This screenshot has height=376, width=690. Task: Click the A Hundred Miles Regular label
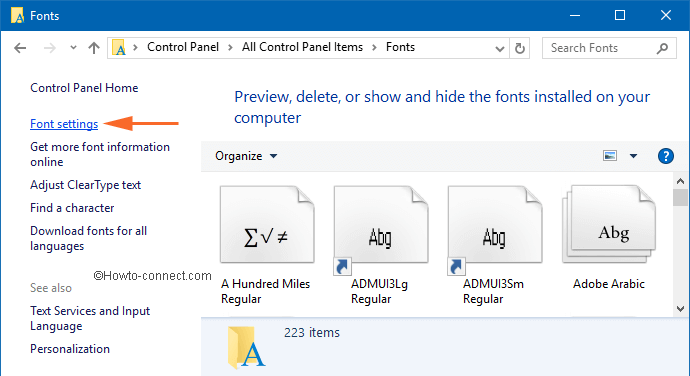click(265, 291)
